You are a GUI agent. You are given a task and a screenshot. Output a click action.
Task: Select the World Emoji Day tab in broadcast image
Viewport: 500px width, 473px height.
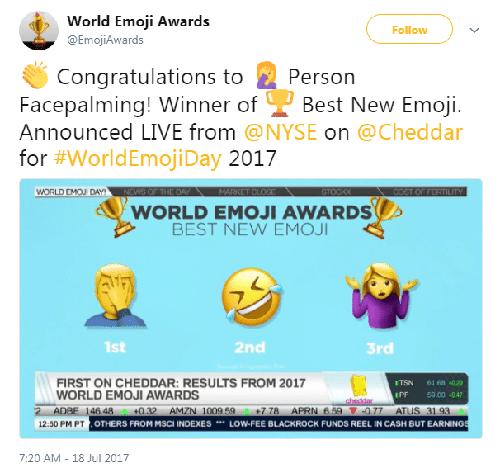71,192
